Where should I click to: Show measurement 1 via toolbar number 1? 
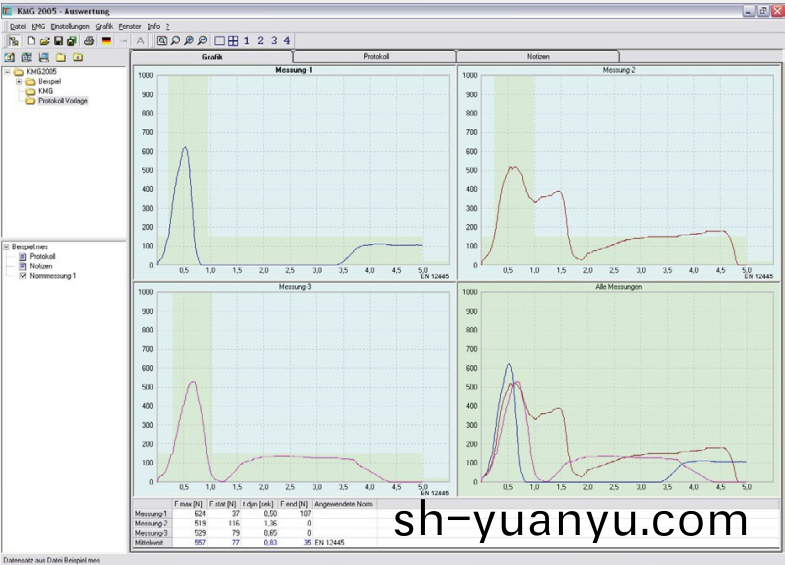click(x=247, y=41)
